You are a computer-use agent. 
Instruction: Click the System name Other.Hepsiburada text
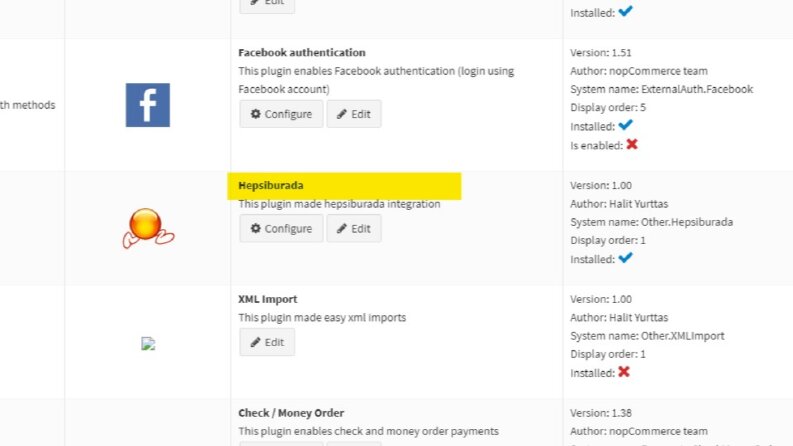[651, 222]
